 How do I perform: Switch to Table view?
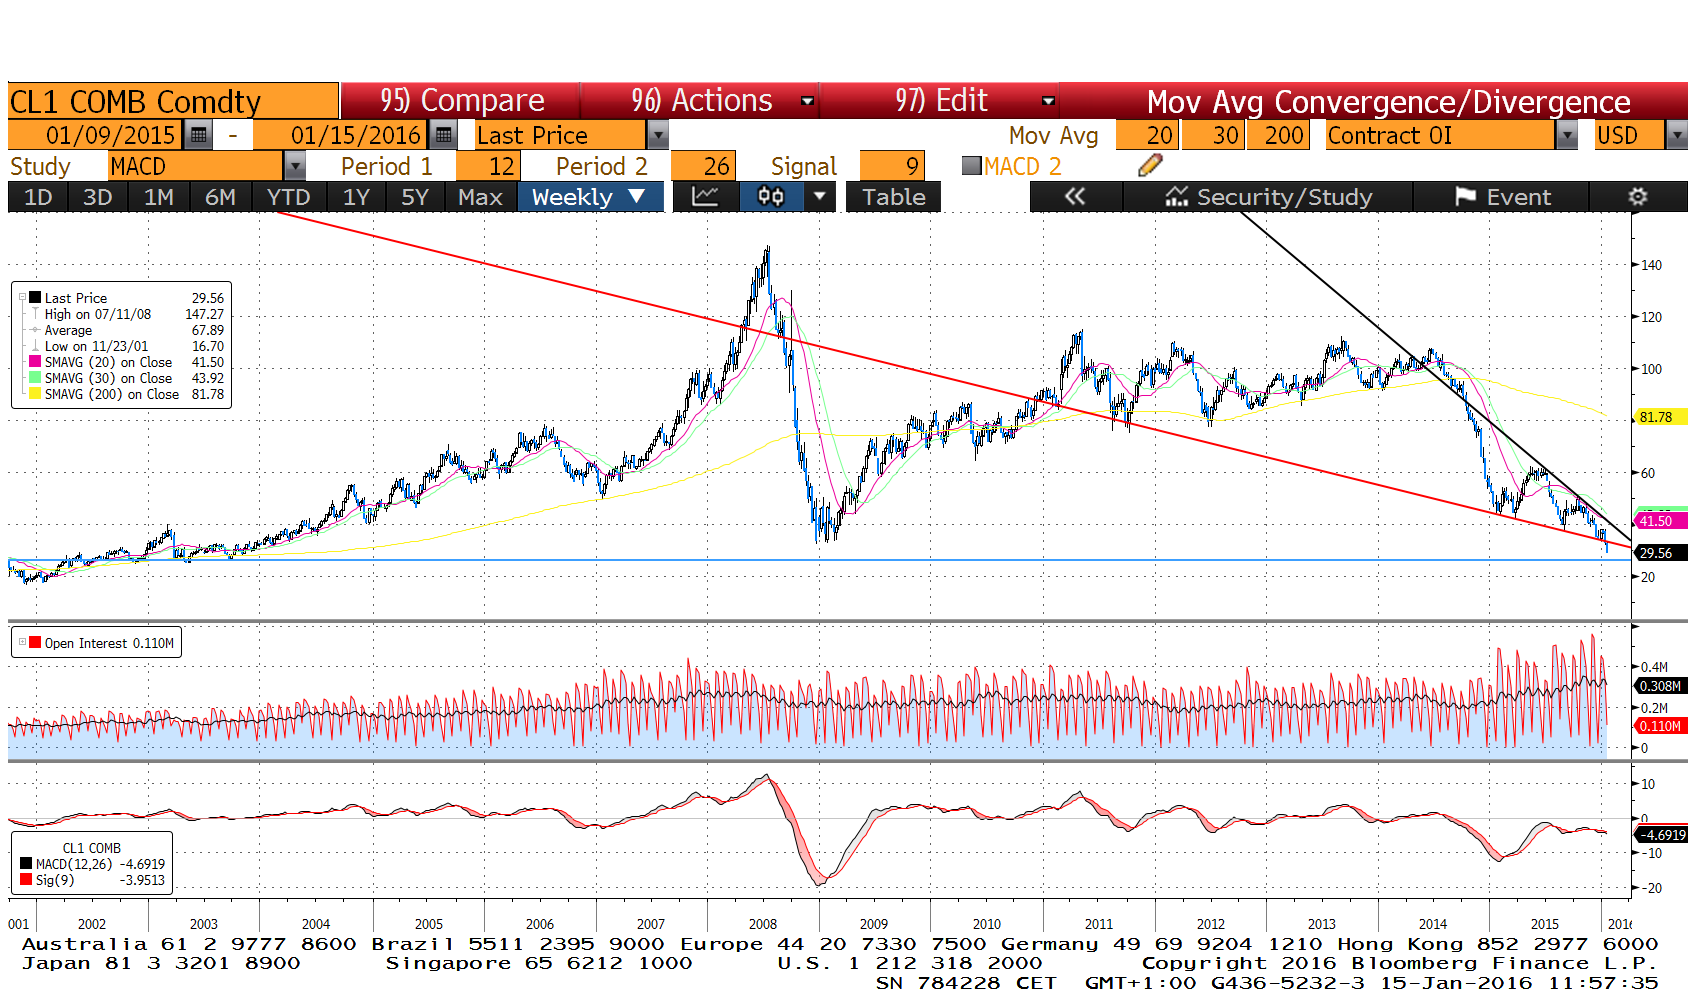(x=894, y=197)
